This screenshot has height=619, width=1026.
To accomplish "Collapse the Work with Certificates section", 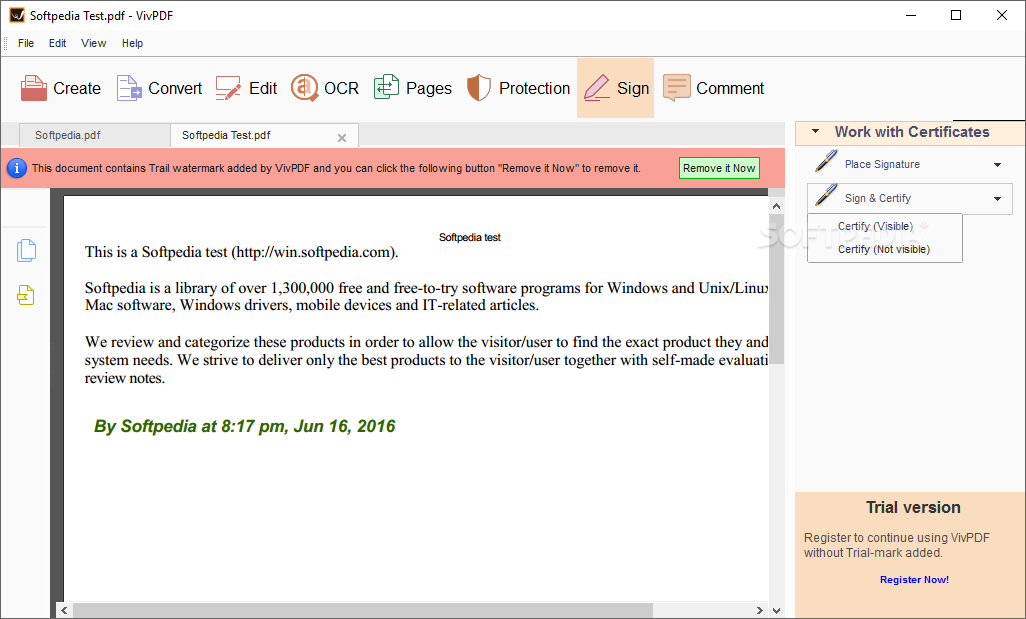I will (815, 132).
